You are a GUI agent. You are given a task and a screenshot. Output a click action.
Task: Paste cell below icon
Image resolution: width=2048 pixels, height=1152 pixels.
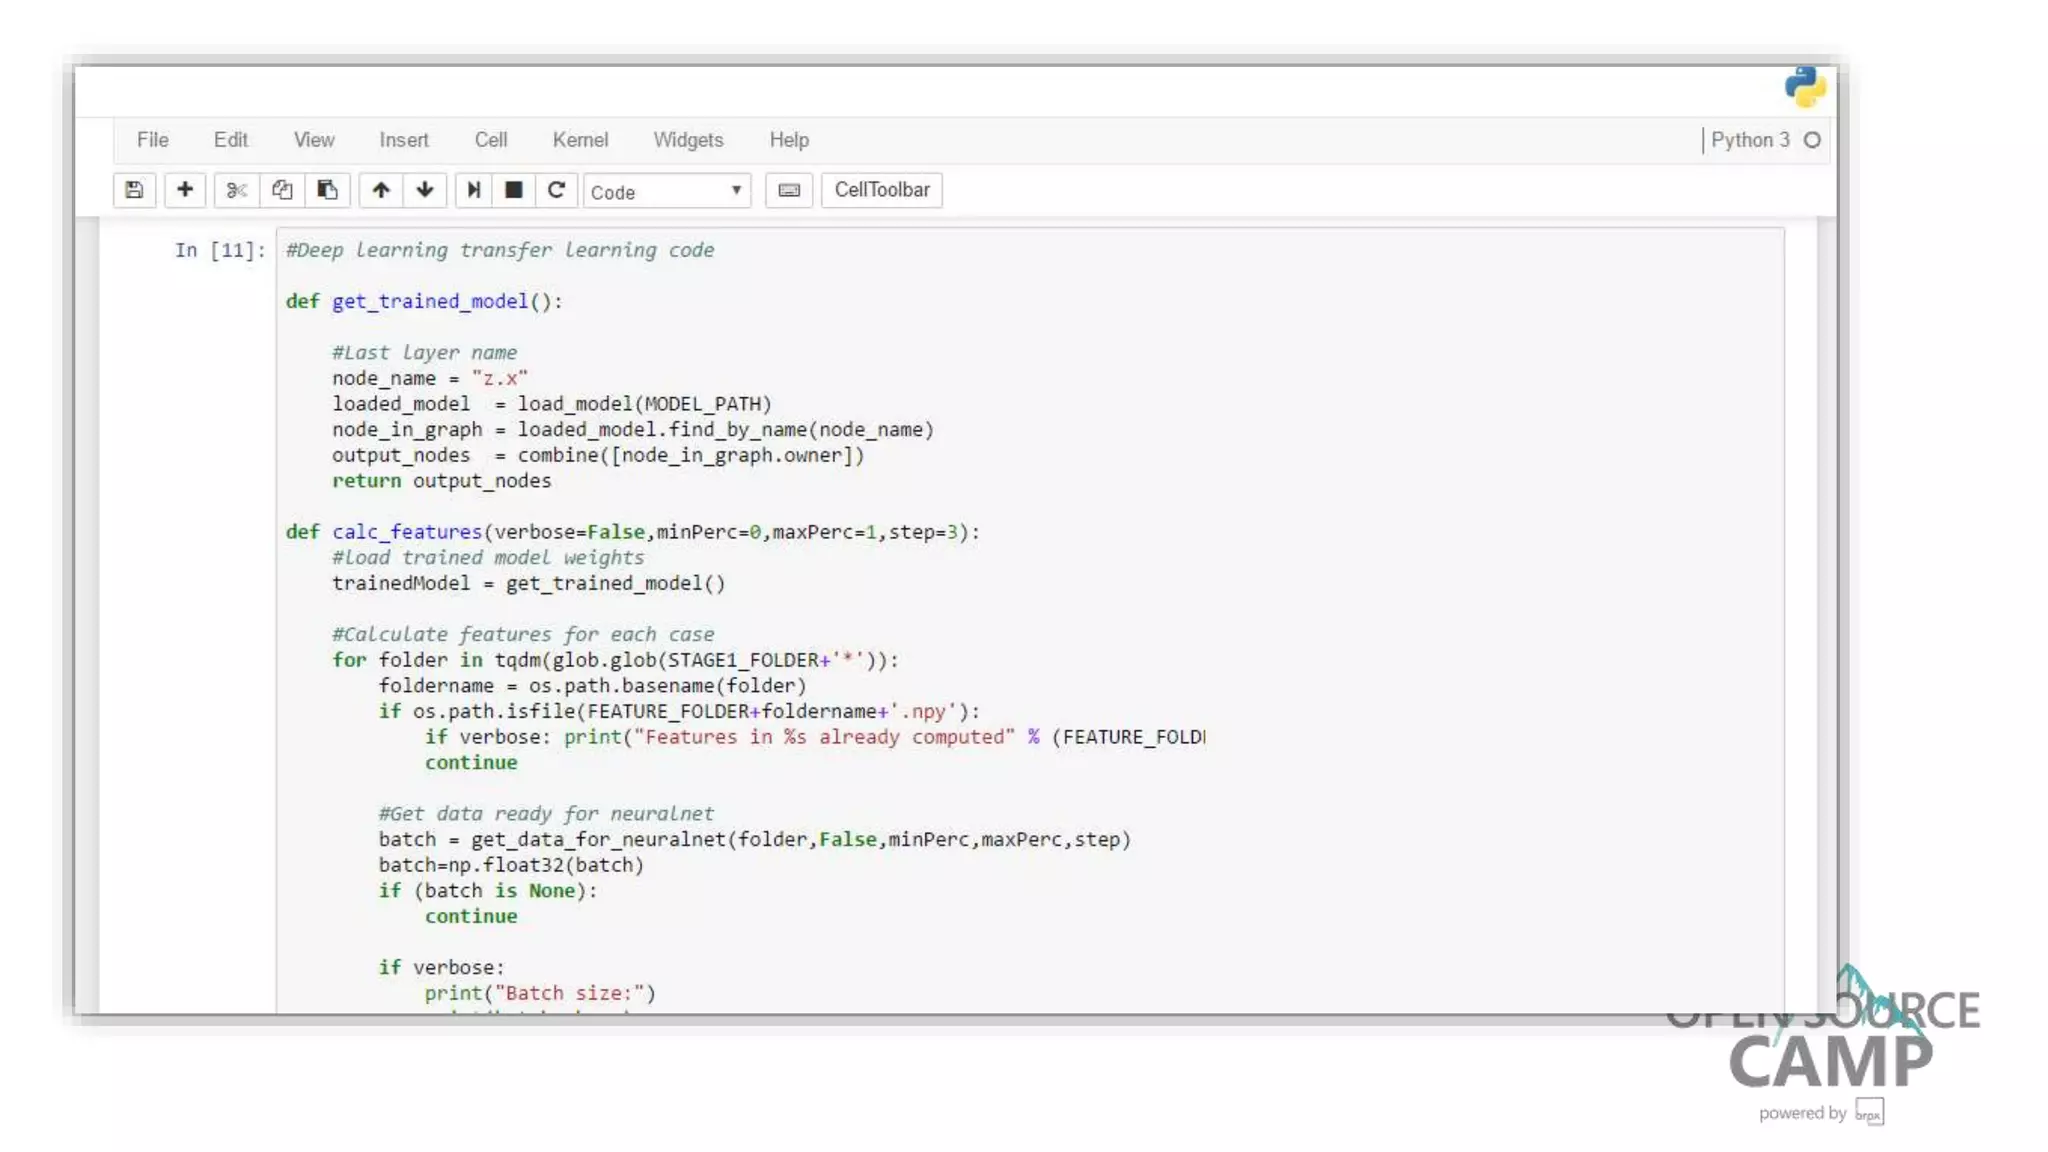pos(327,190)
